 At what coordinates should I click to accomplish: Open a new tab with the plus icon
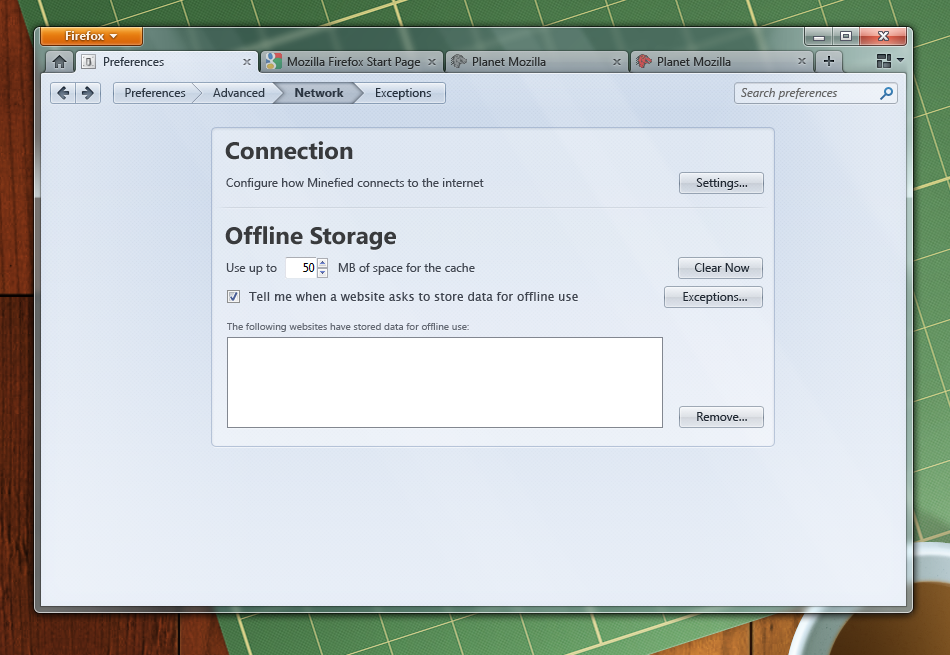pos(828,61)
